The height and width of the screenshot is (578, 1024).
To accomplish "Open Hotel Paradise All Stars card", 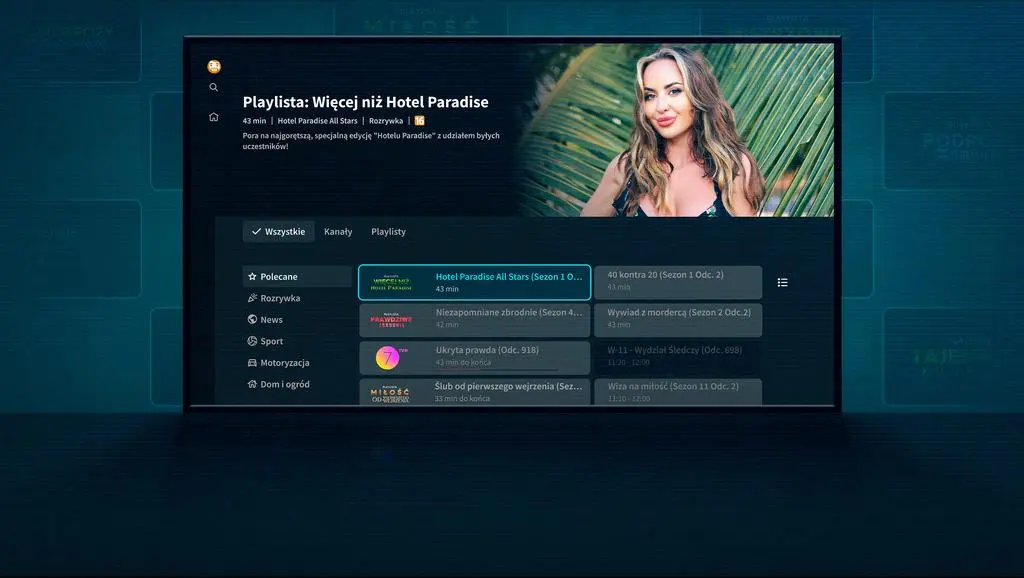I will (x=475, y=282).
